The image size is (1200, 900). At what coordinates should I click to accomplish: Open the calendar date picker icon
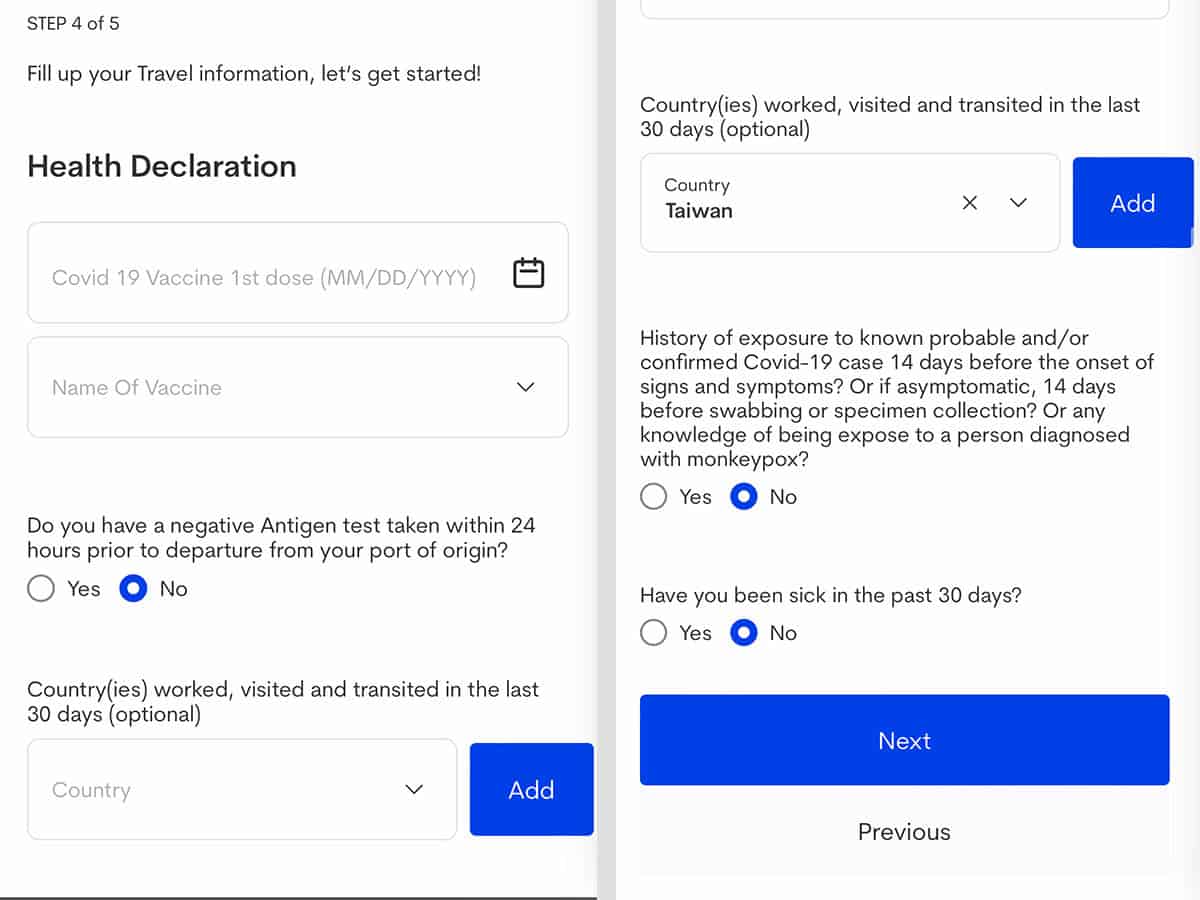[528, 273]
